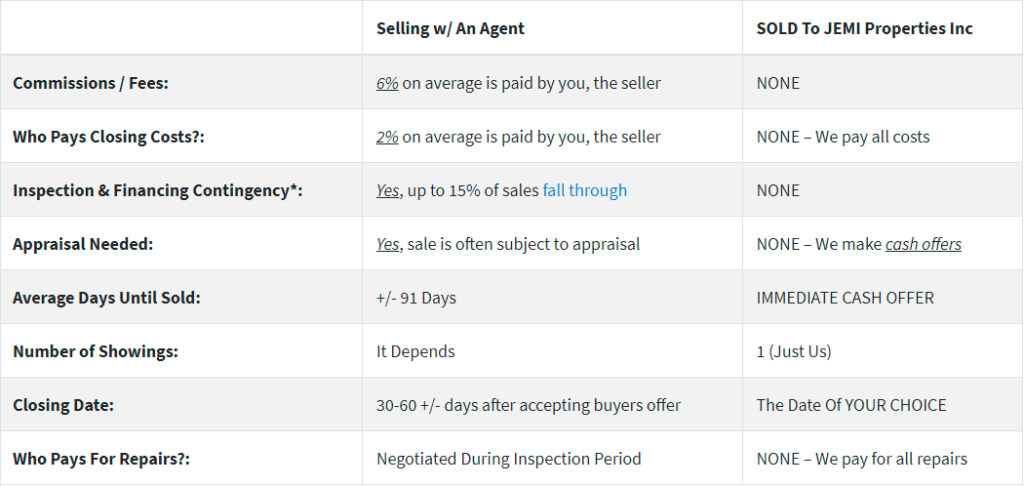Click "The Date Of YOUR CHOICE" cell
1024x487 pixels.
coord(851,405)
